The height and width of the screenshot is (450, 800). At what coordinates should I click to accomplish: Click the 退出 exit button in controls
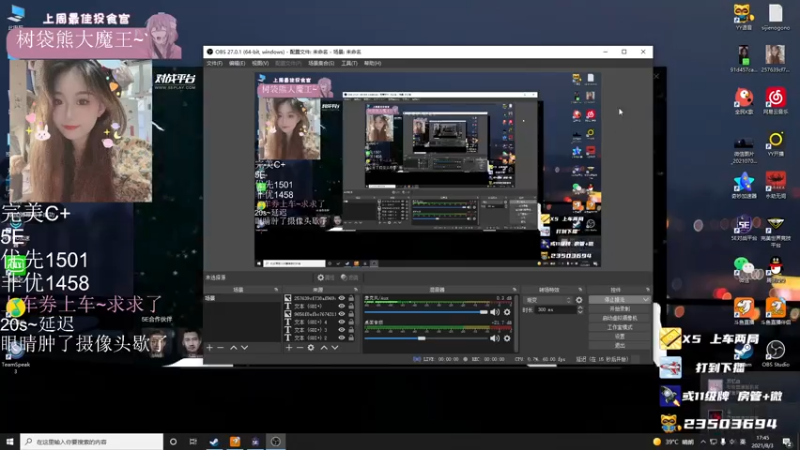(619, 345)
